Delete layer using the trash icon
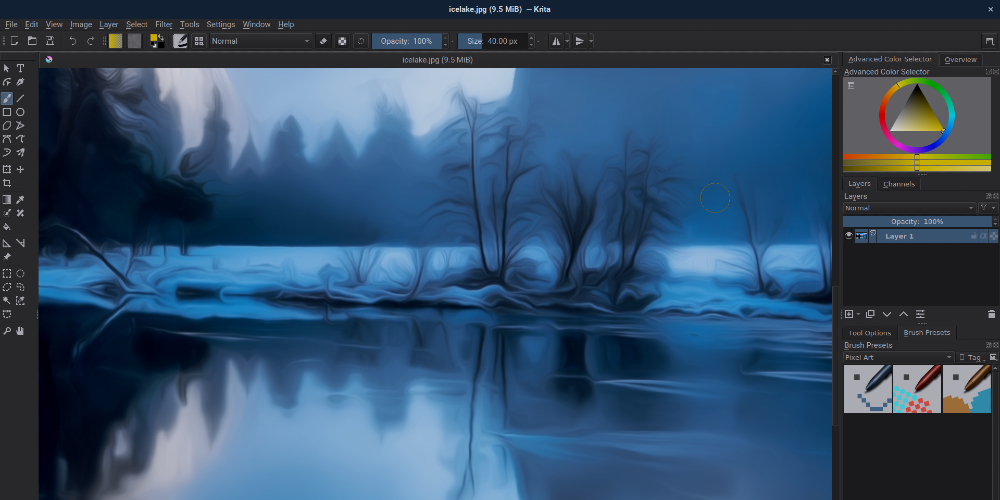 coord(991,314)
